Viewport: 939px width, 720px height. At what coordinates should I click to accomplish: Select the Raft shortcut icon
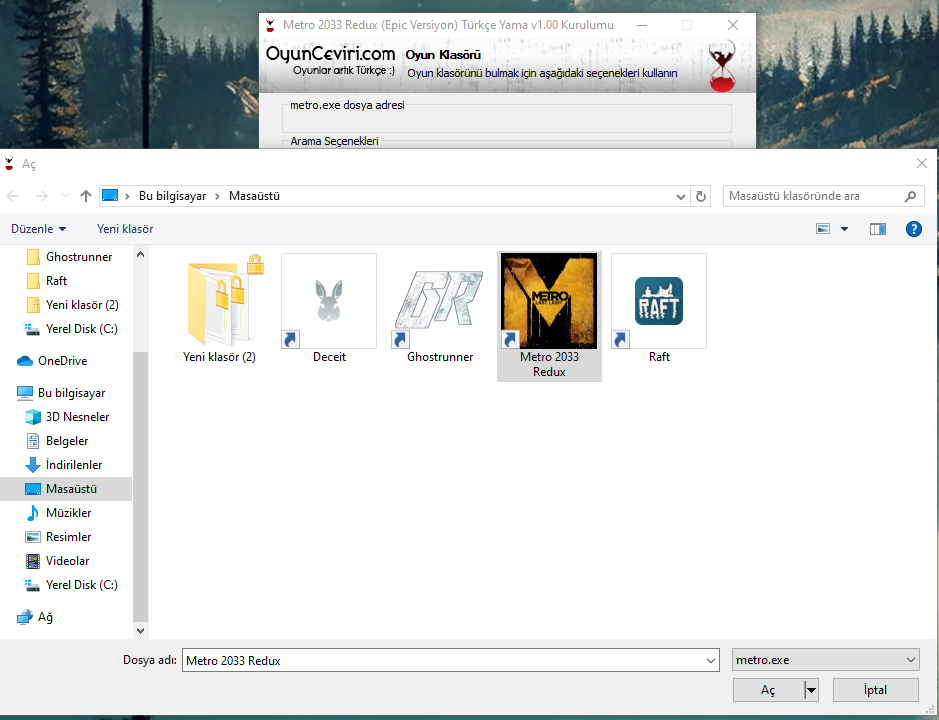[659, 301]
